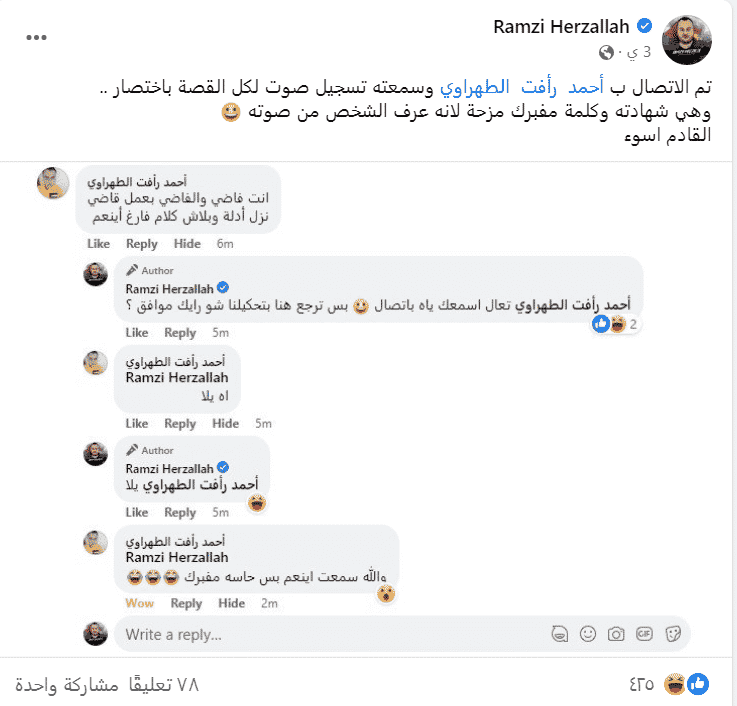Hide the top comment posted 6m ago
Image resolution: width=737 pixels, height=706 pixels.
pyautogui.click(x=187, y=243)
